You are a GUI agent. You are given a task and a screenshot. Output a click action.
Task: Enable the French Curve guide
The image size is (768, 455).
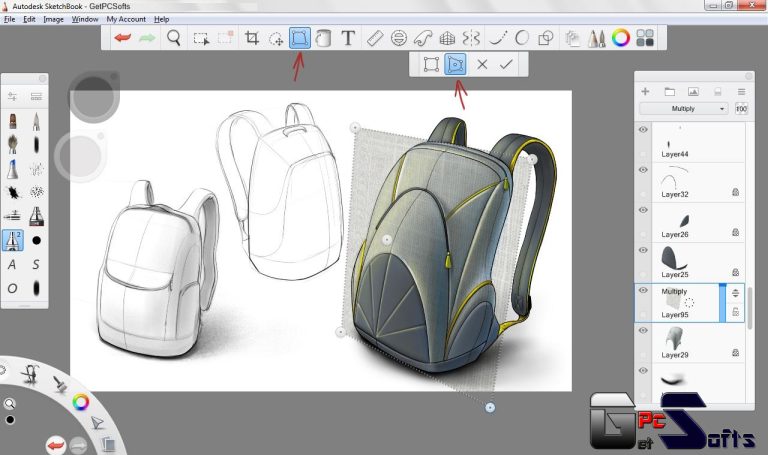pos(423,38)
